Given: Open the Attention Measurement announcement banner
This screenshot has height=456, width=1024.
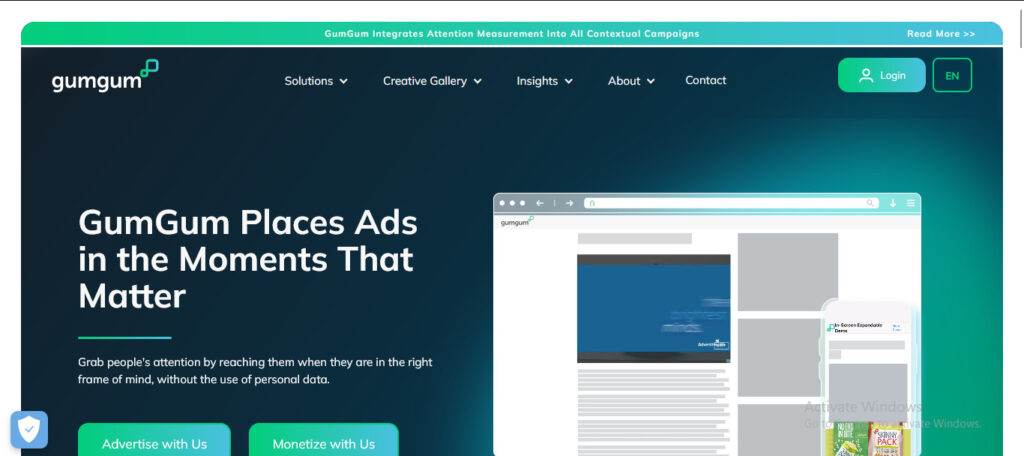Looking at the screenshot, I should coord(511,34).
